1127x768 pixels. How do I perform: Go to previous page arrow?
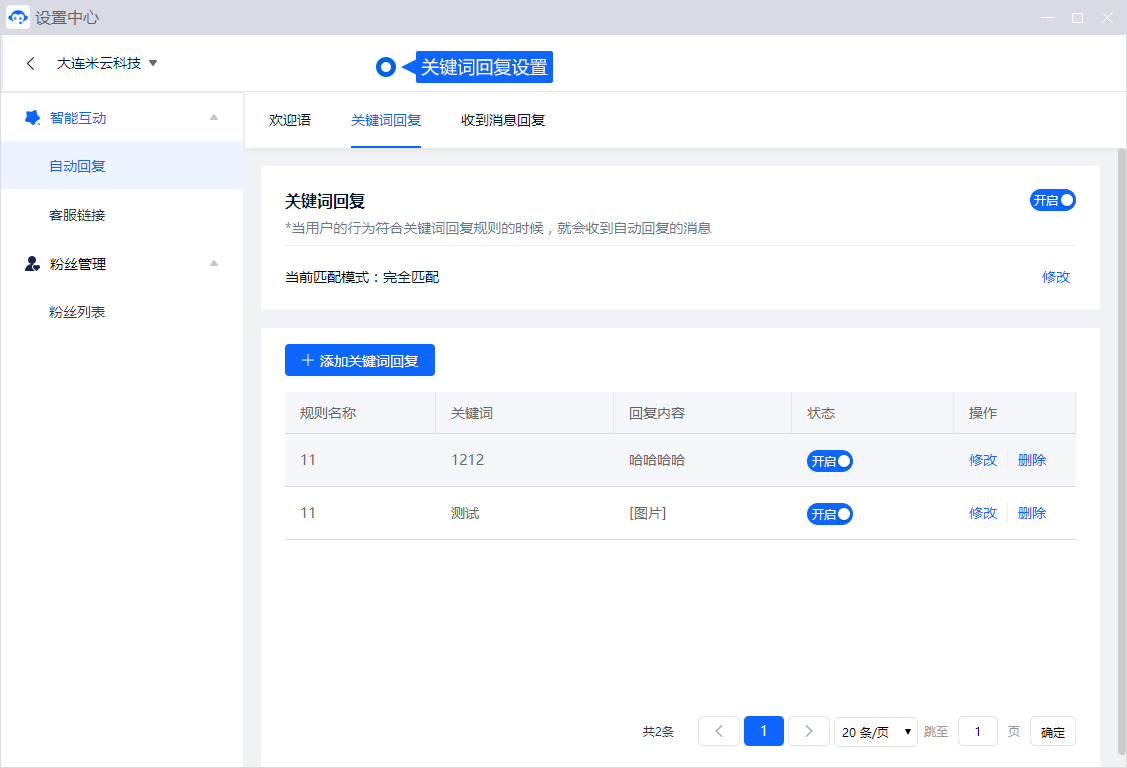(718, 731)
